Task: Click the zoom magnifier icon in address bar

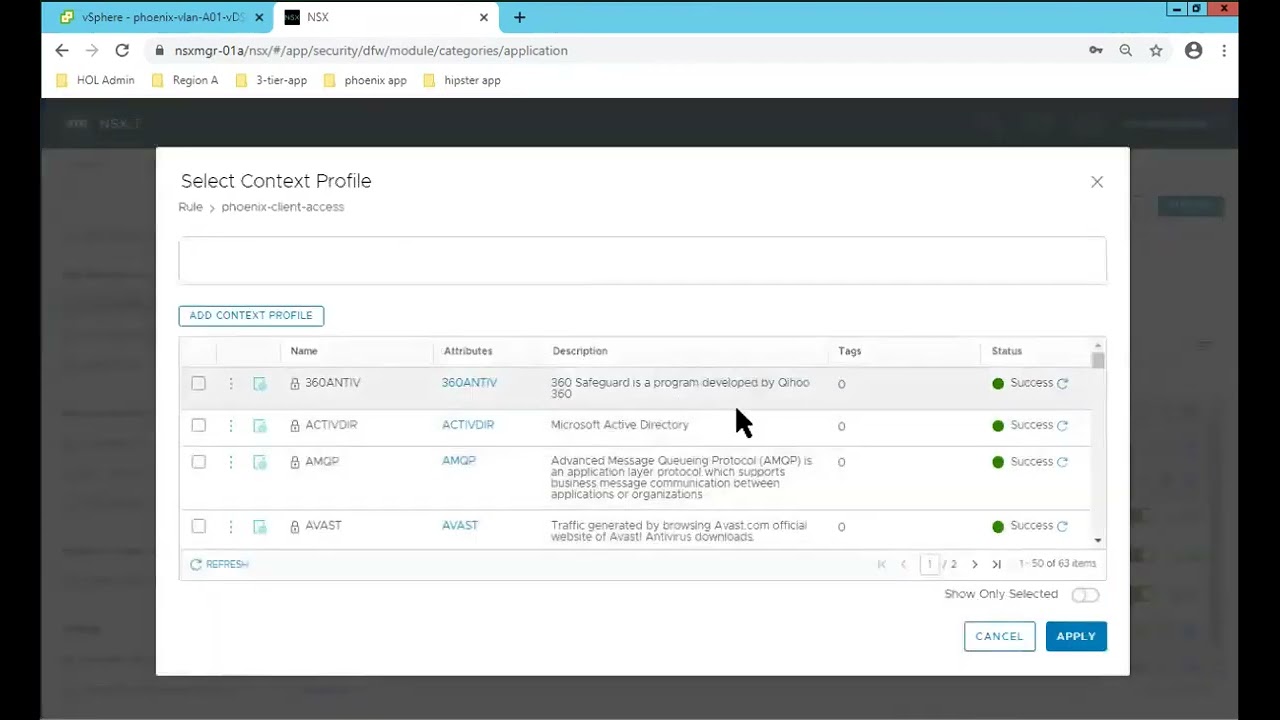Action: [1126, 50]
